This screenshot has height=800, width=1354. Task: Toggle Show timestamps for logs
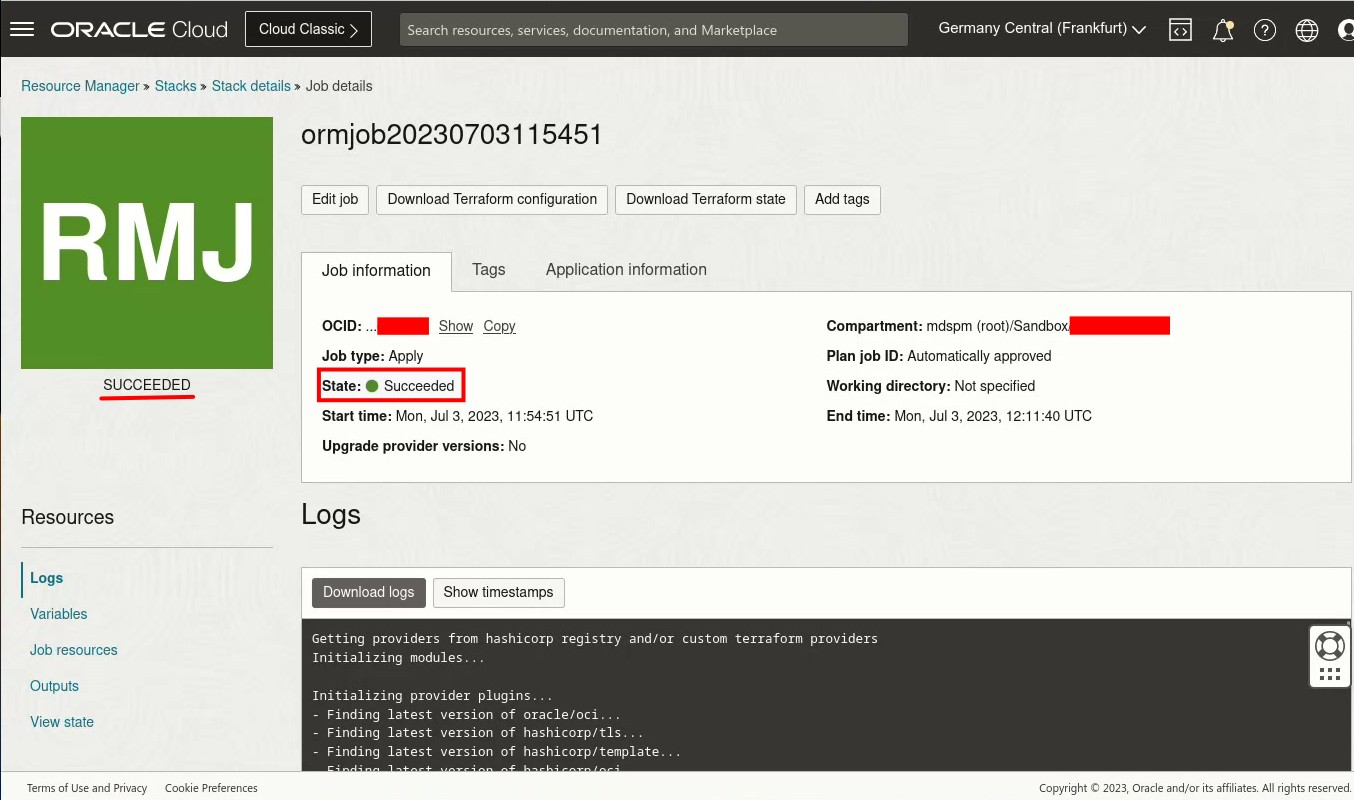[498, 592]
